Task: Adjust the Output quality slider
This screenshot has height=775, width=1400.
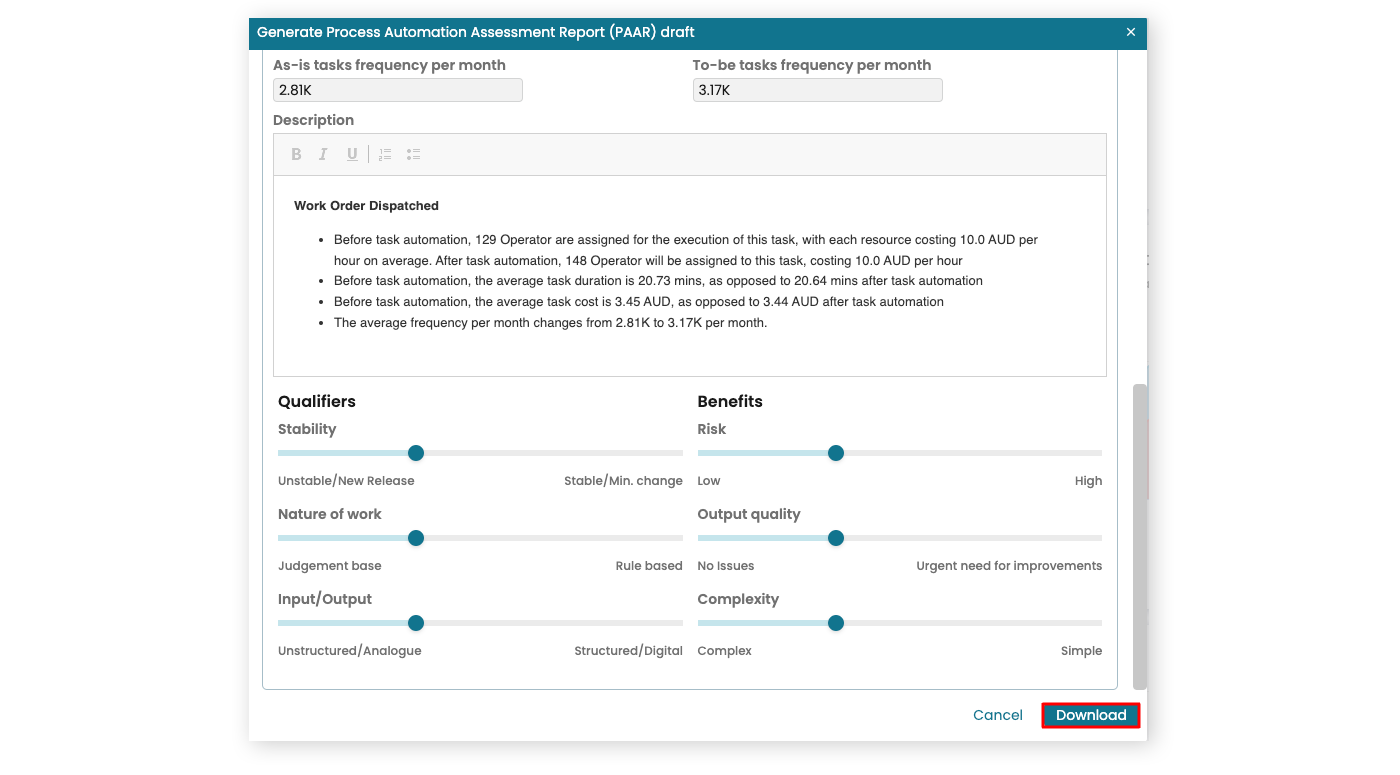Action: coord(836,538)
